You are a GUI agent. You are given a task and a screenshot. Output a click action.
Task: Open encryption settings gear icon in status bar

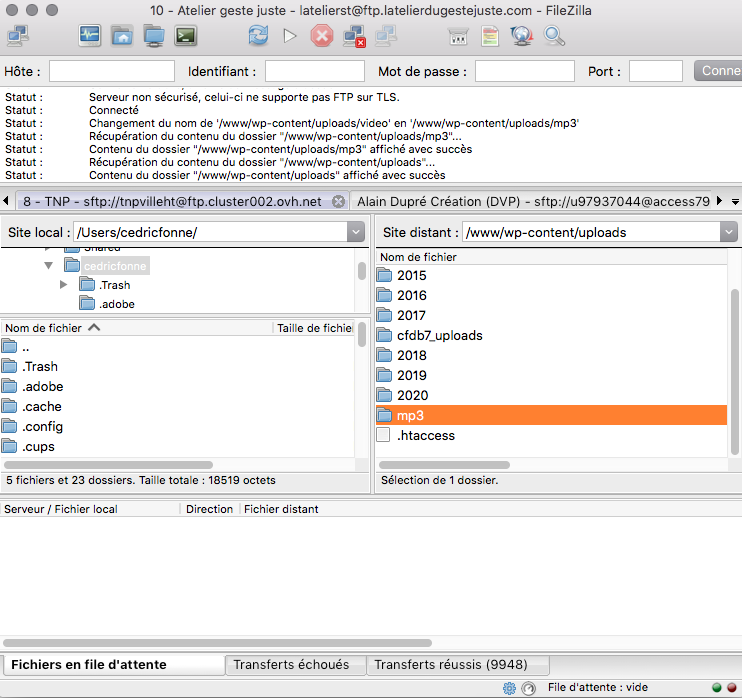pyautogui.click(x=509, y=688)
